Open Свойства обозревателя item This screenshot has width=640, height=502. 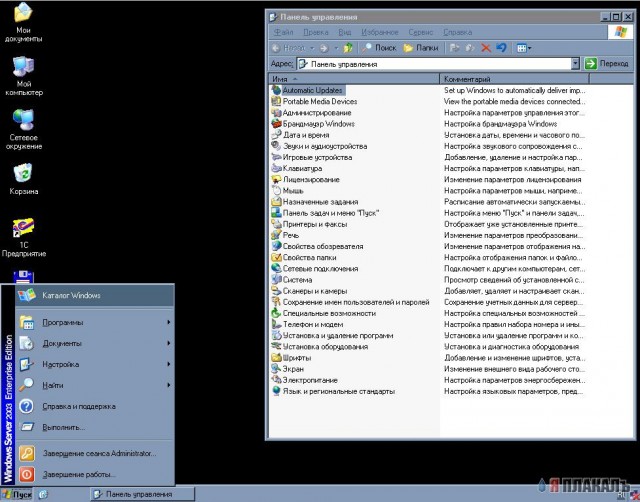317,247
